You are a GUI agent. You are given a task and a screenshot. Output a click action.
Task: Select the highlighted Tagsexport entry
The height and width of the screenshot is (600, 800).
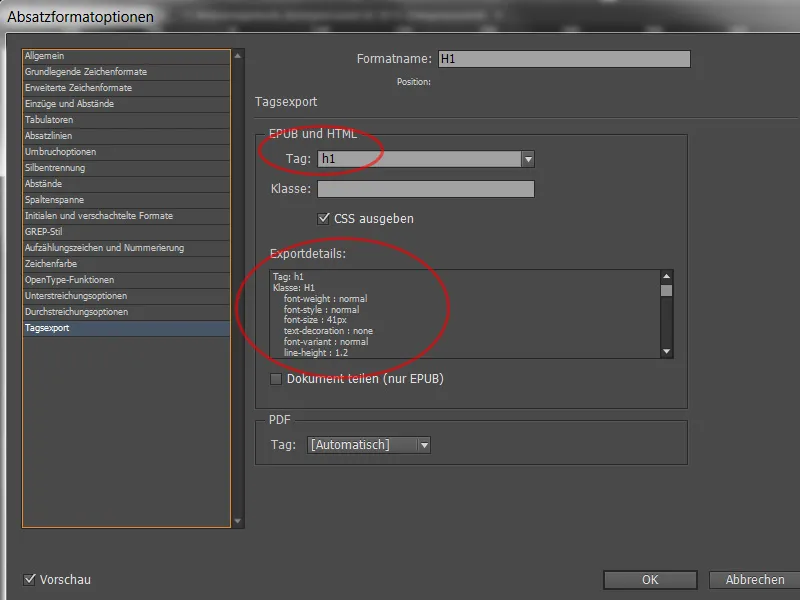[x=127, y=328]
